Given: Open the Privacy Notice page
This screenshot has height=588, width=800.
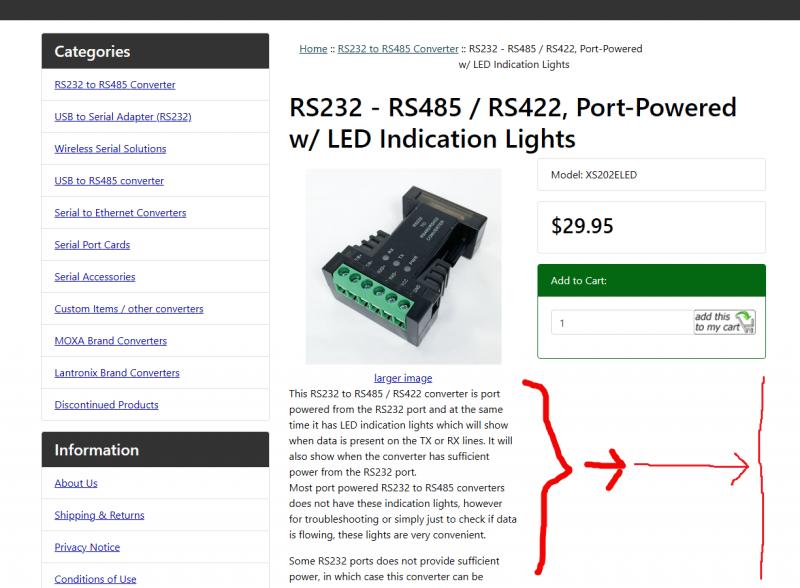Looking at the screenshot, I should tap(87, 547).
